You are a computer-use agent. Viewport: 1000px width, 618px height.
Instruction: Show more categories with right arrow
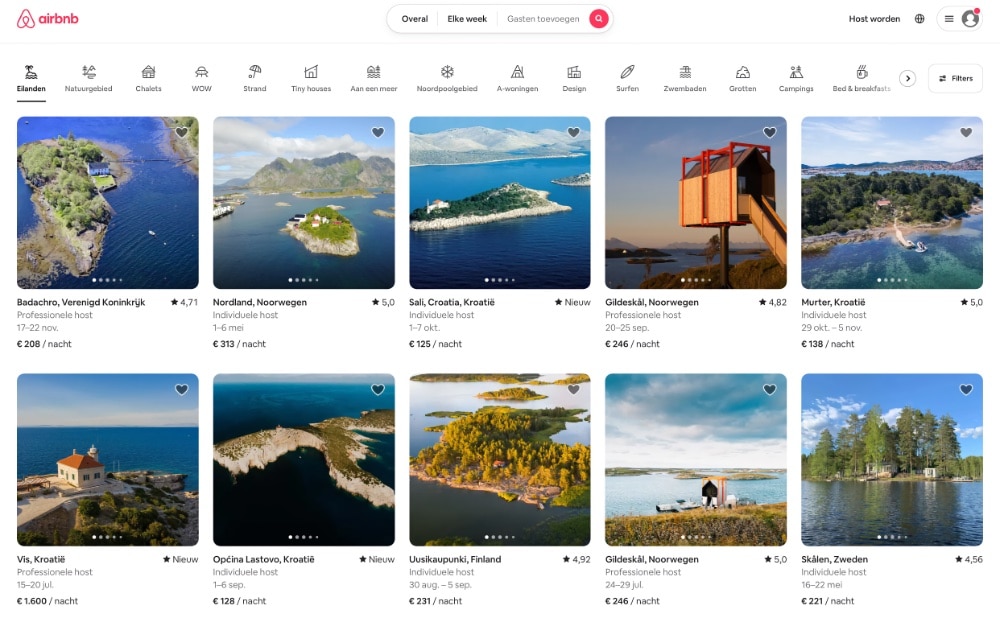tap(908, 78)
